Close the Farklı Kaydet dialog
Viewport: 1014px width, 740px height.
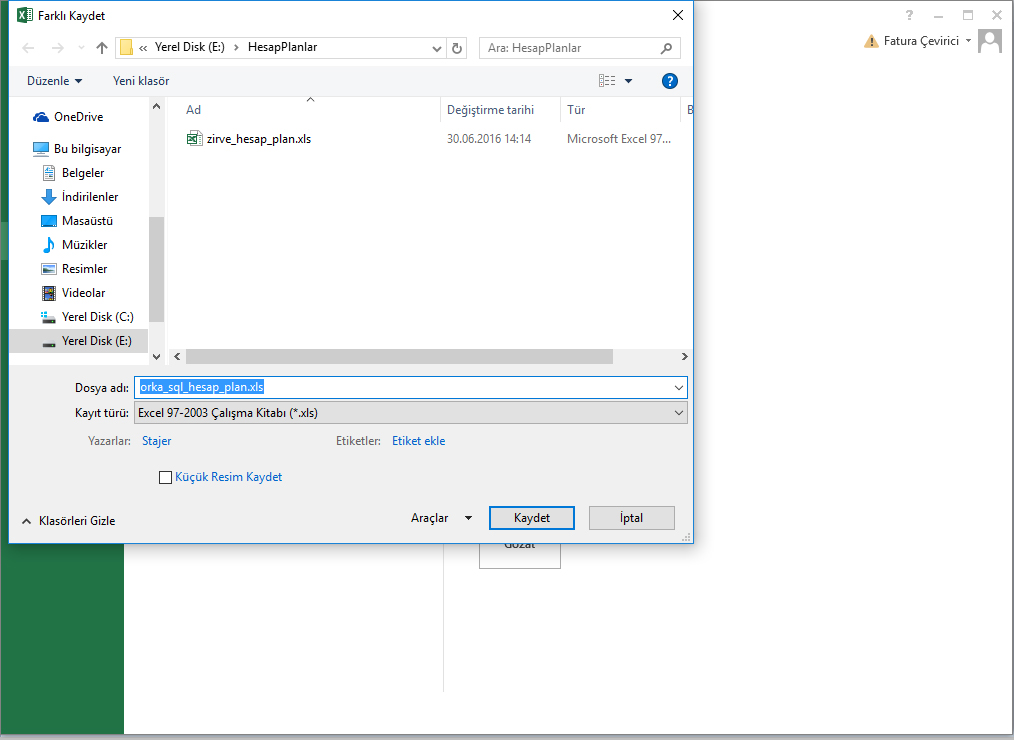(x=678, y=15)
